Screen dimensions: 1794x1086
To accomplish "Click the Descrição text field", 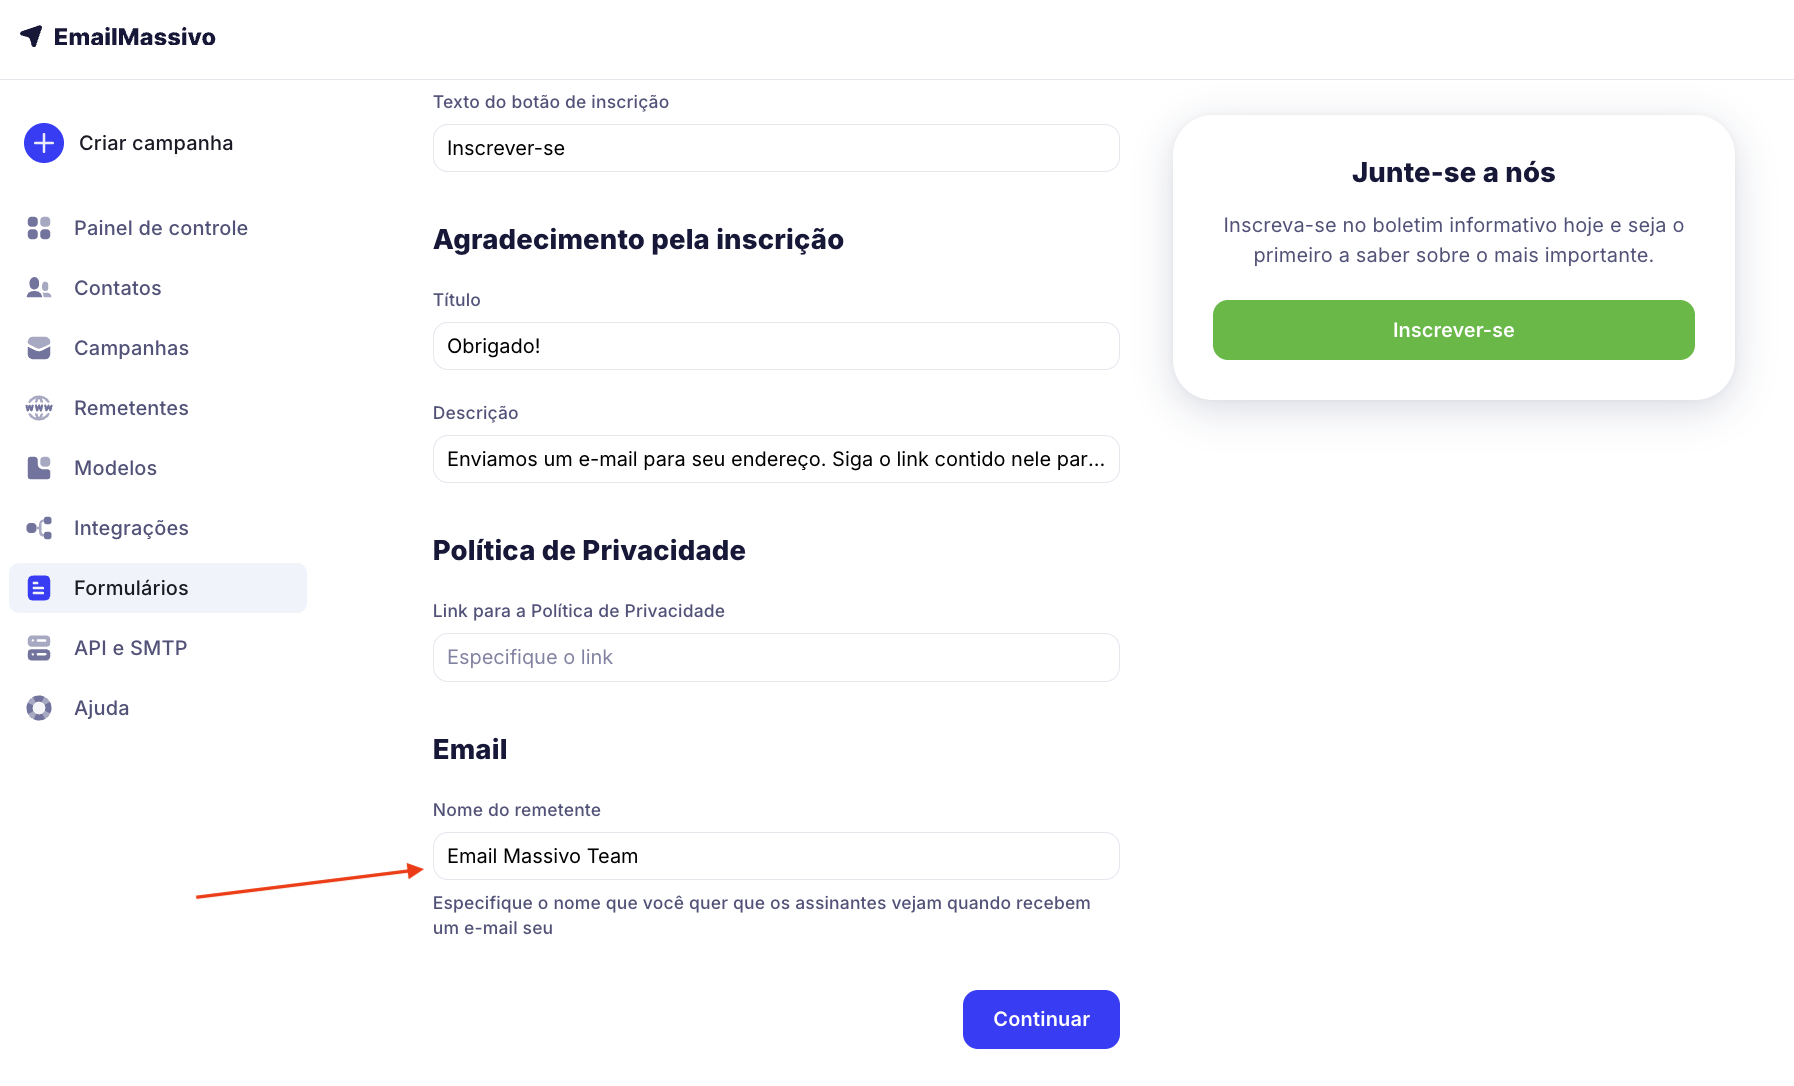I will (x=776, y=459).
